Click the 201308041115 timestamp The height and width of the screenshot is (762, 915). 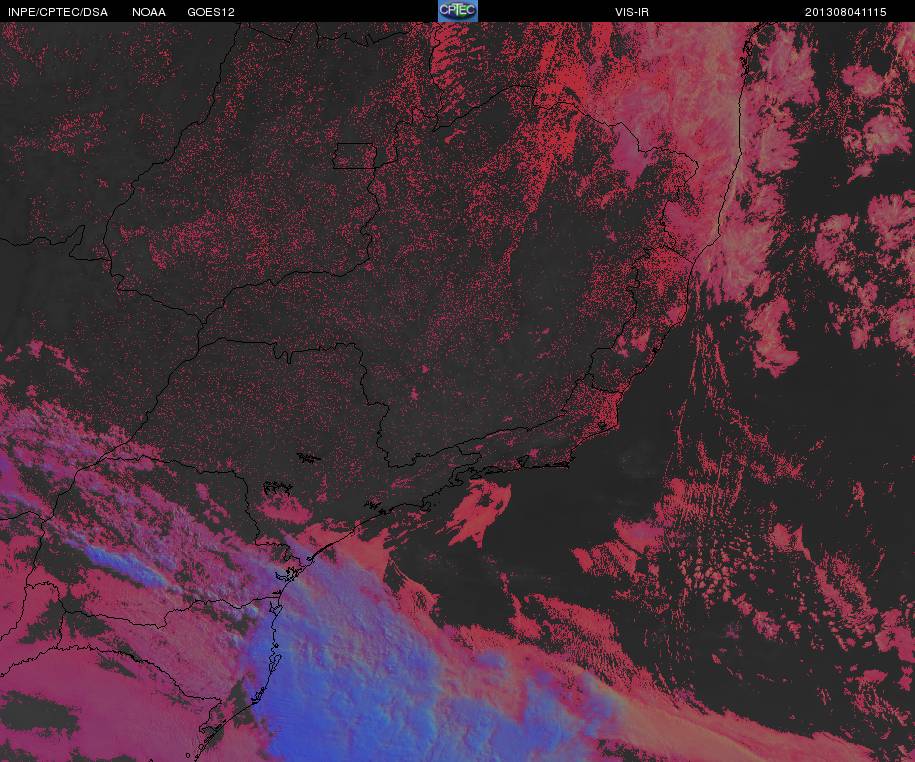[x=846, y=12]
